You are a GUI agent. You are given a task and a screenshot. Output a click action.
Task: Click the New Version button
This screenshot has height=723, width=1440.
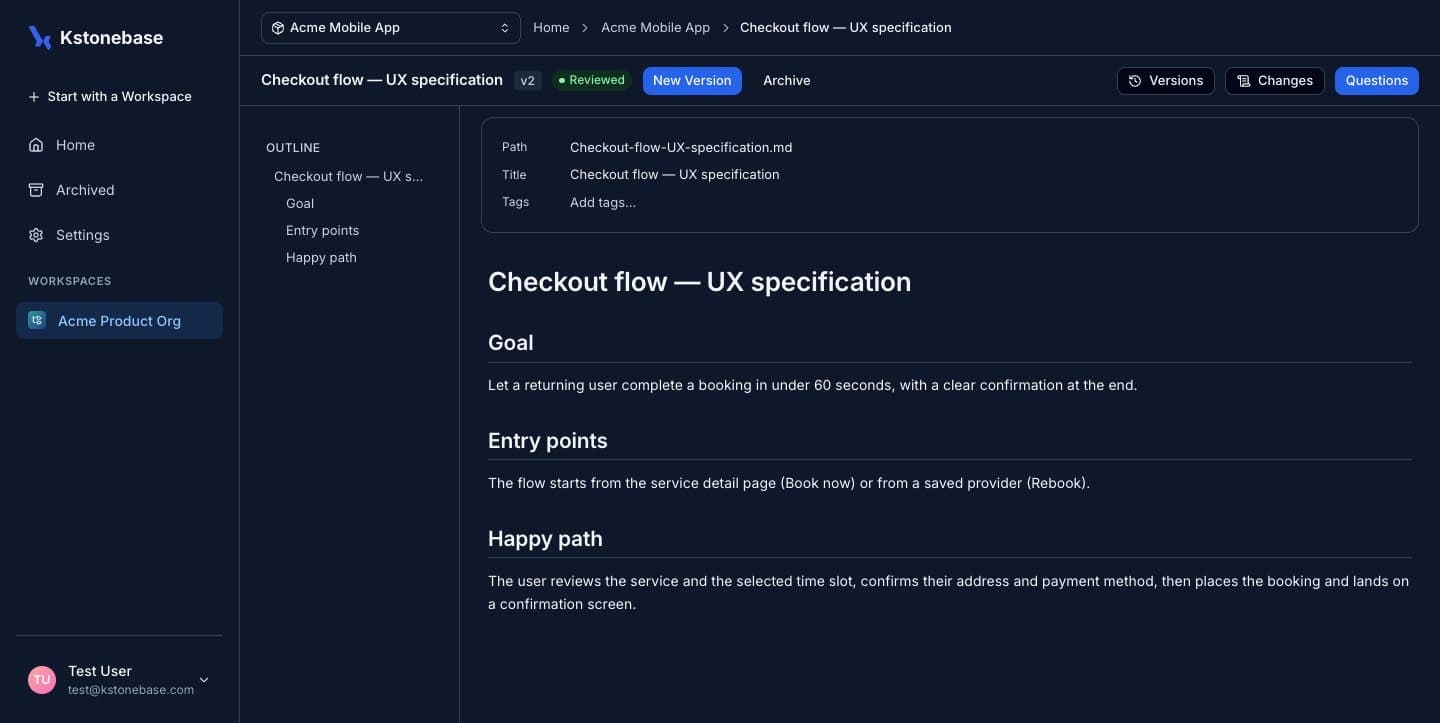(692, 81)
